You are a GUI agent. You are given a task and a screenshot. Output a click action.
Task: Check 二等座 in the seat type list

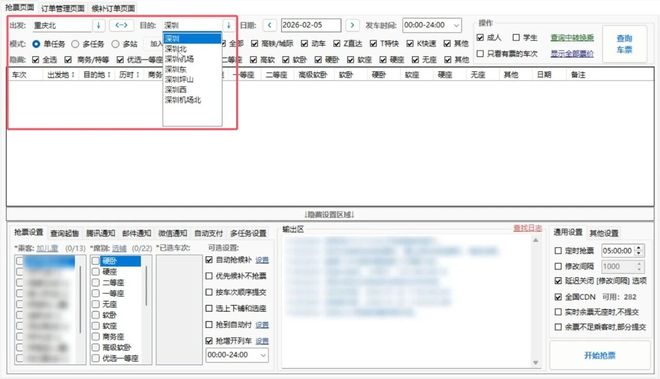(96, 283)
